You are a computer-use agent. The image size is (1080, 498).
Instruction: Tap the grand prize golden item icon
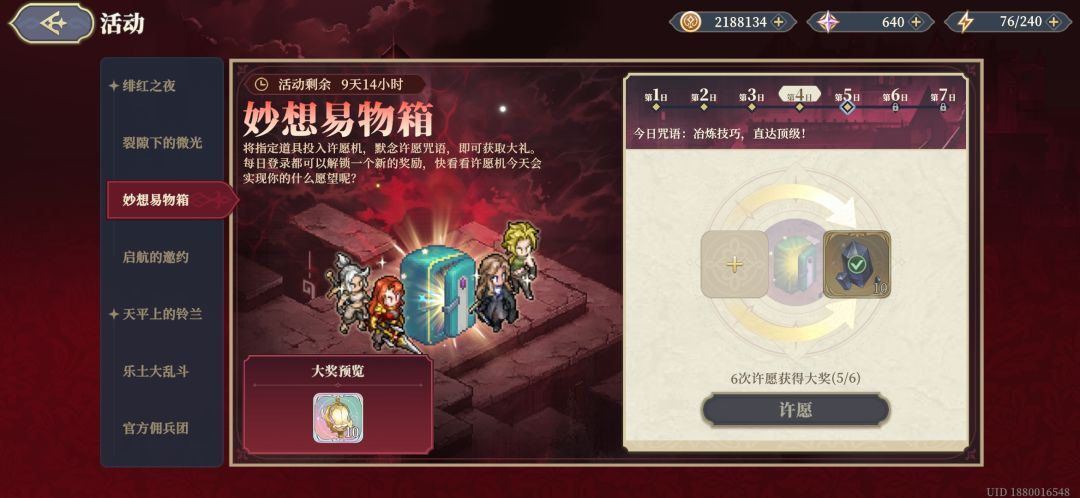339,417
